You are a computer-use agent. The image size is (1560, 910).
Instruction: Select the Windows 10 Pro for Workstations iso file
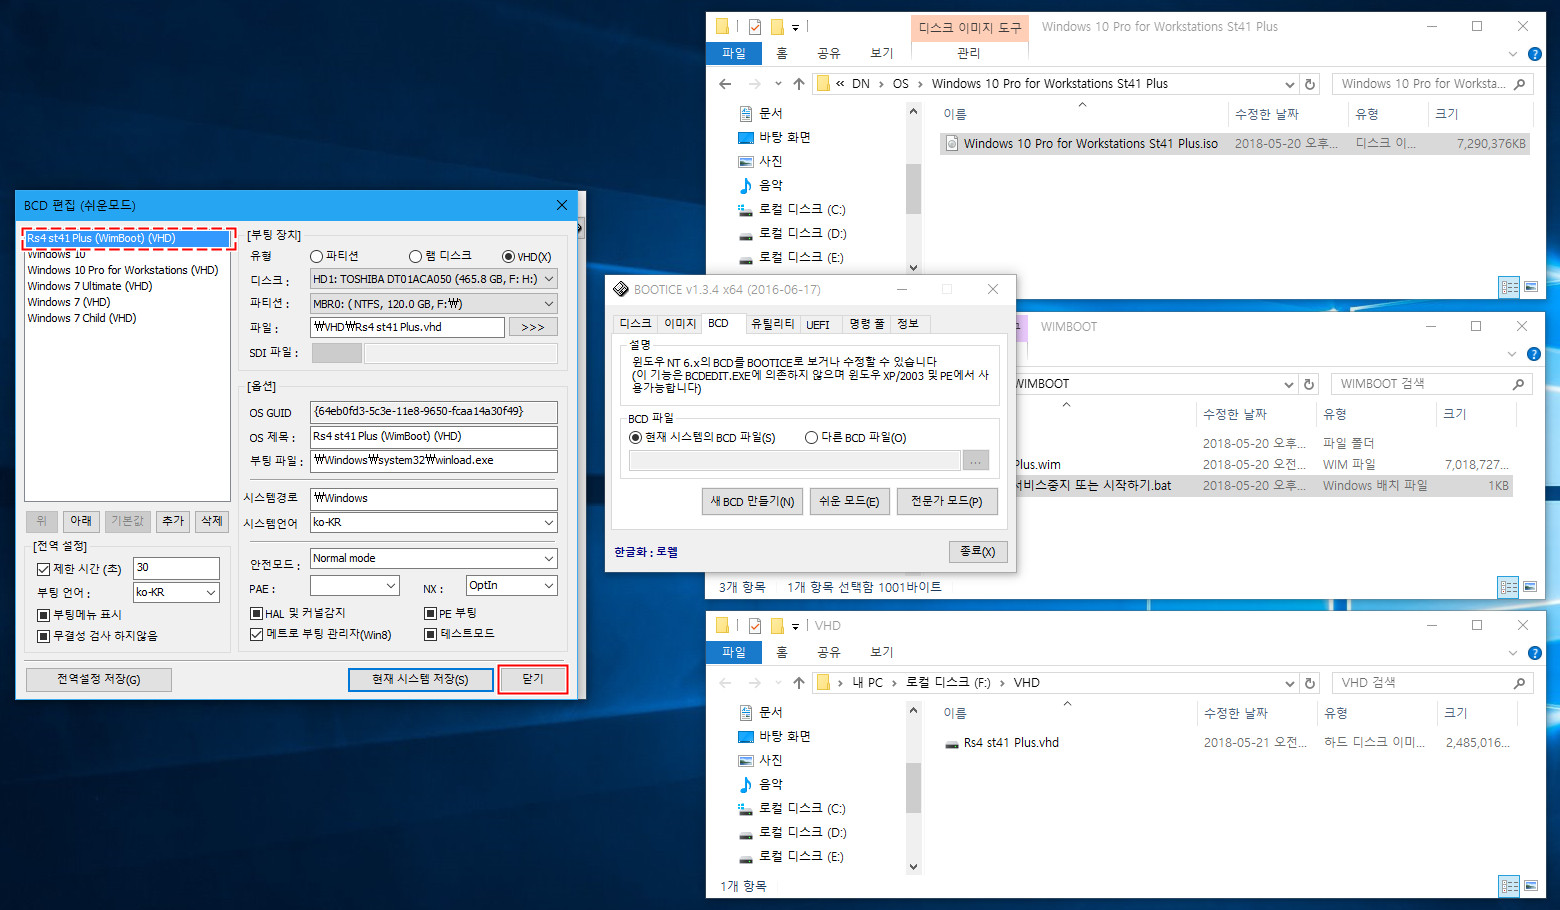point(1235,144)
